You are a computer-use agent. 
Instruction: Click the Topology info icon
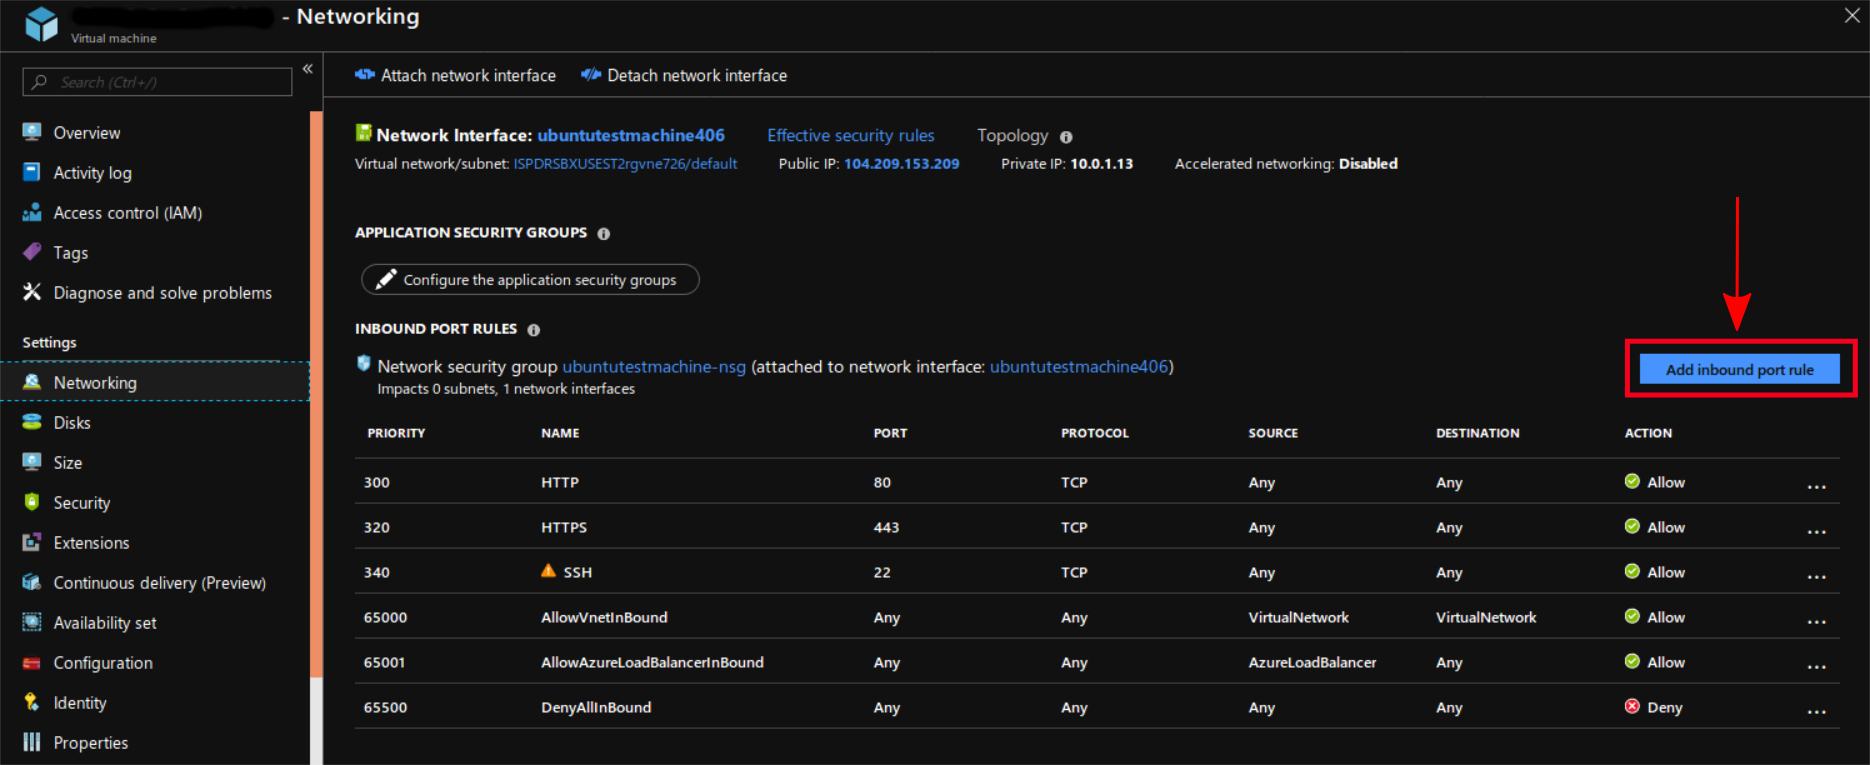click(1066, 137)
